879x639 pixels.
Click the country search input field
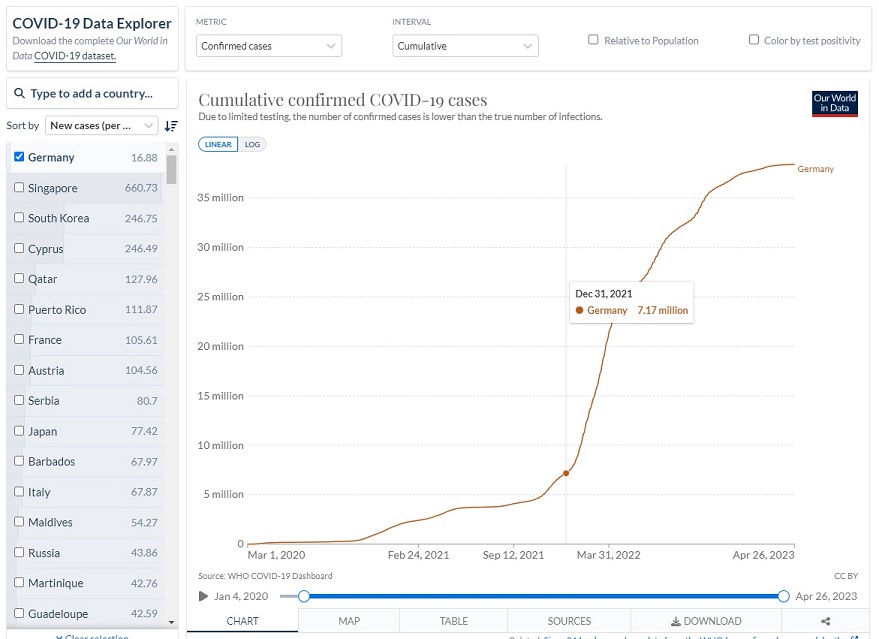[100, 94]
